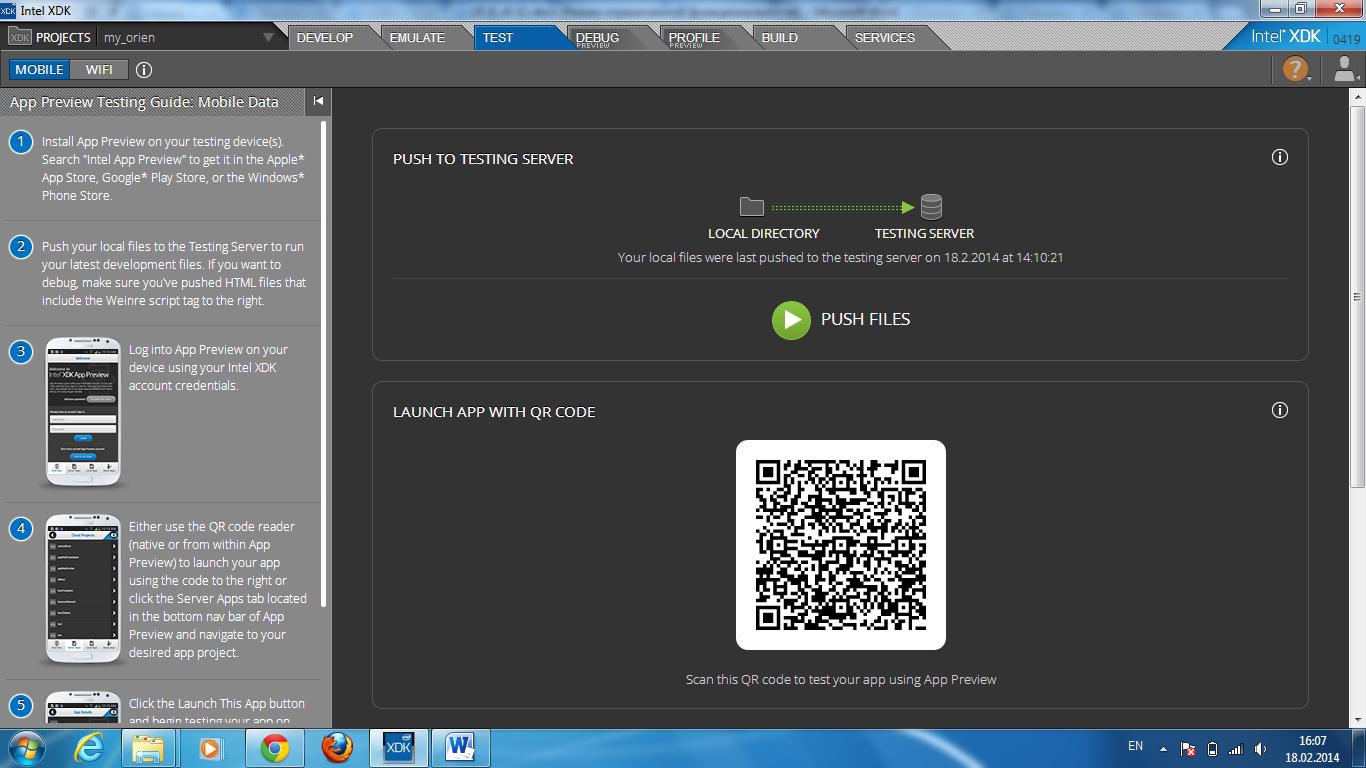
Task: Open the SERVICES tab
Action: point(885,37)
